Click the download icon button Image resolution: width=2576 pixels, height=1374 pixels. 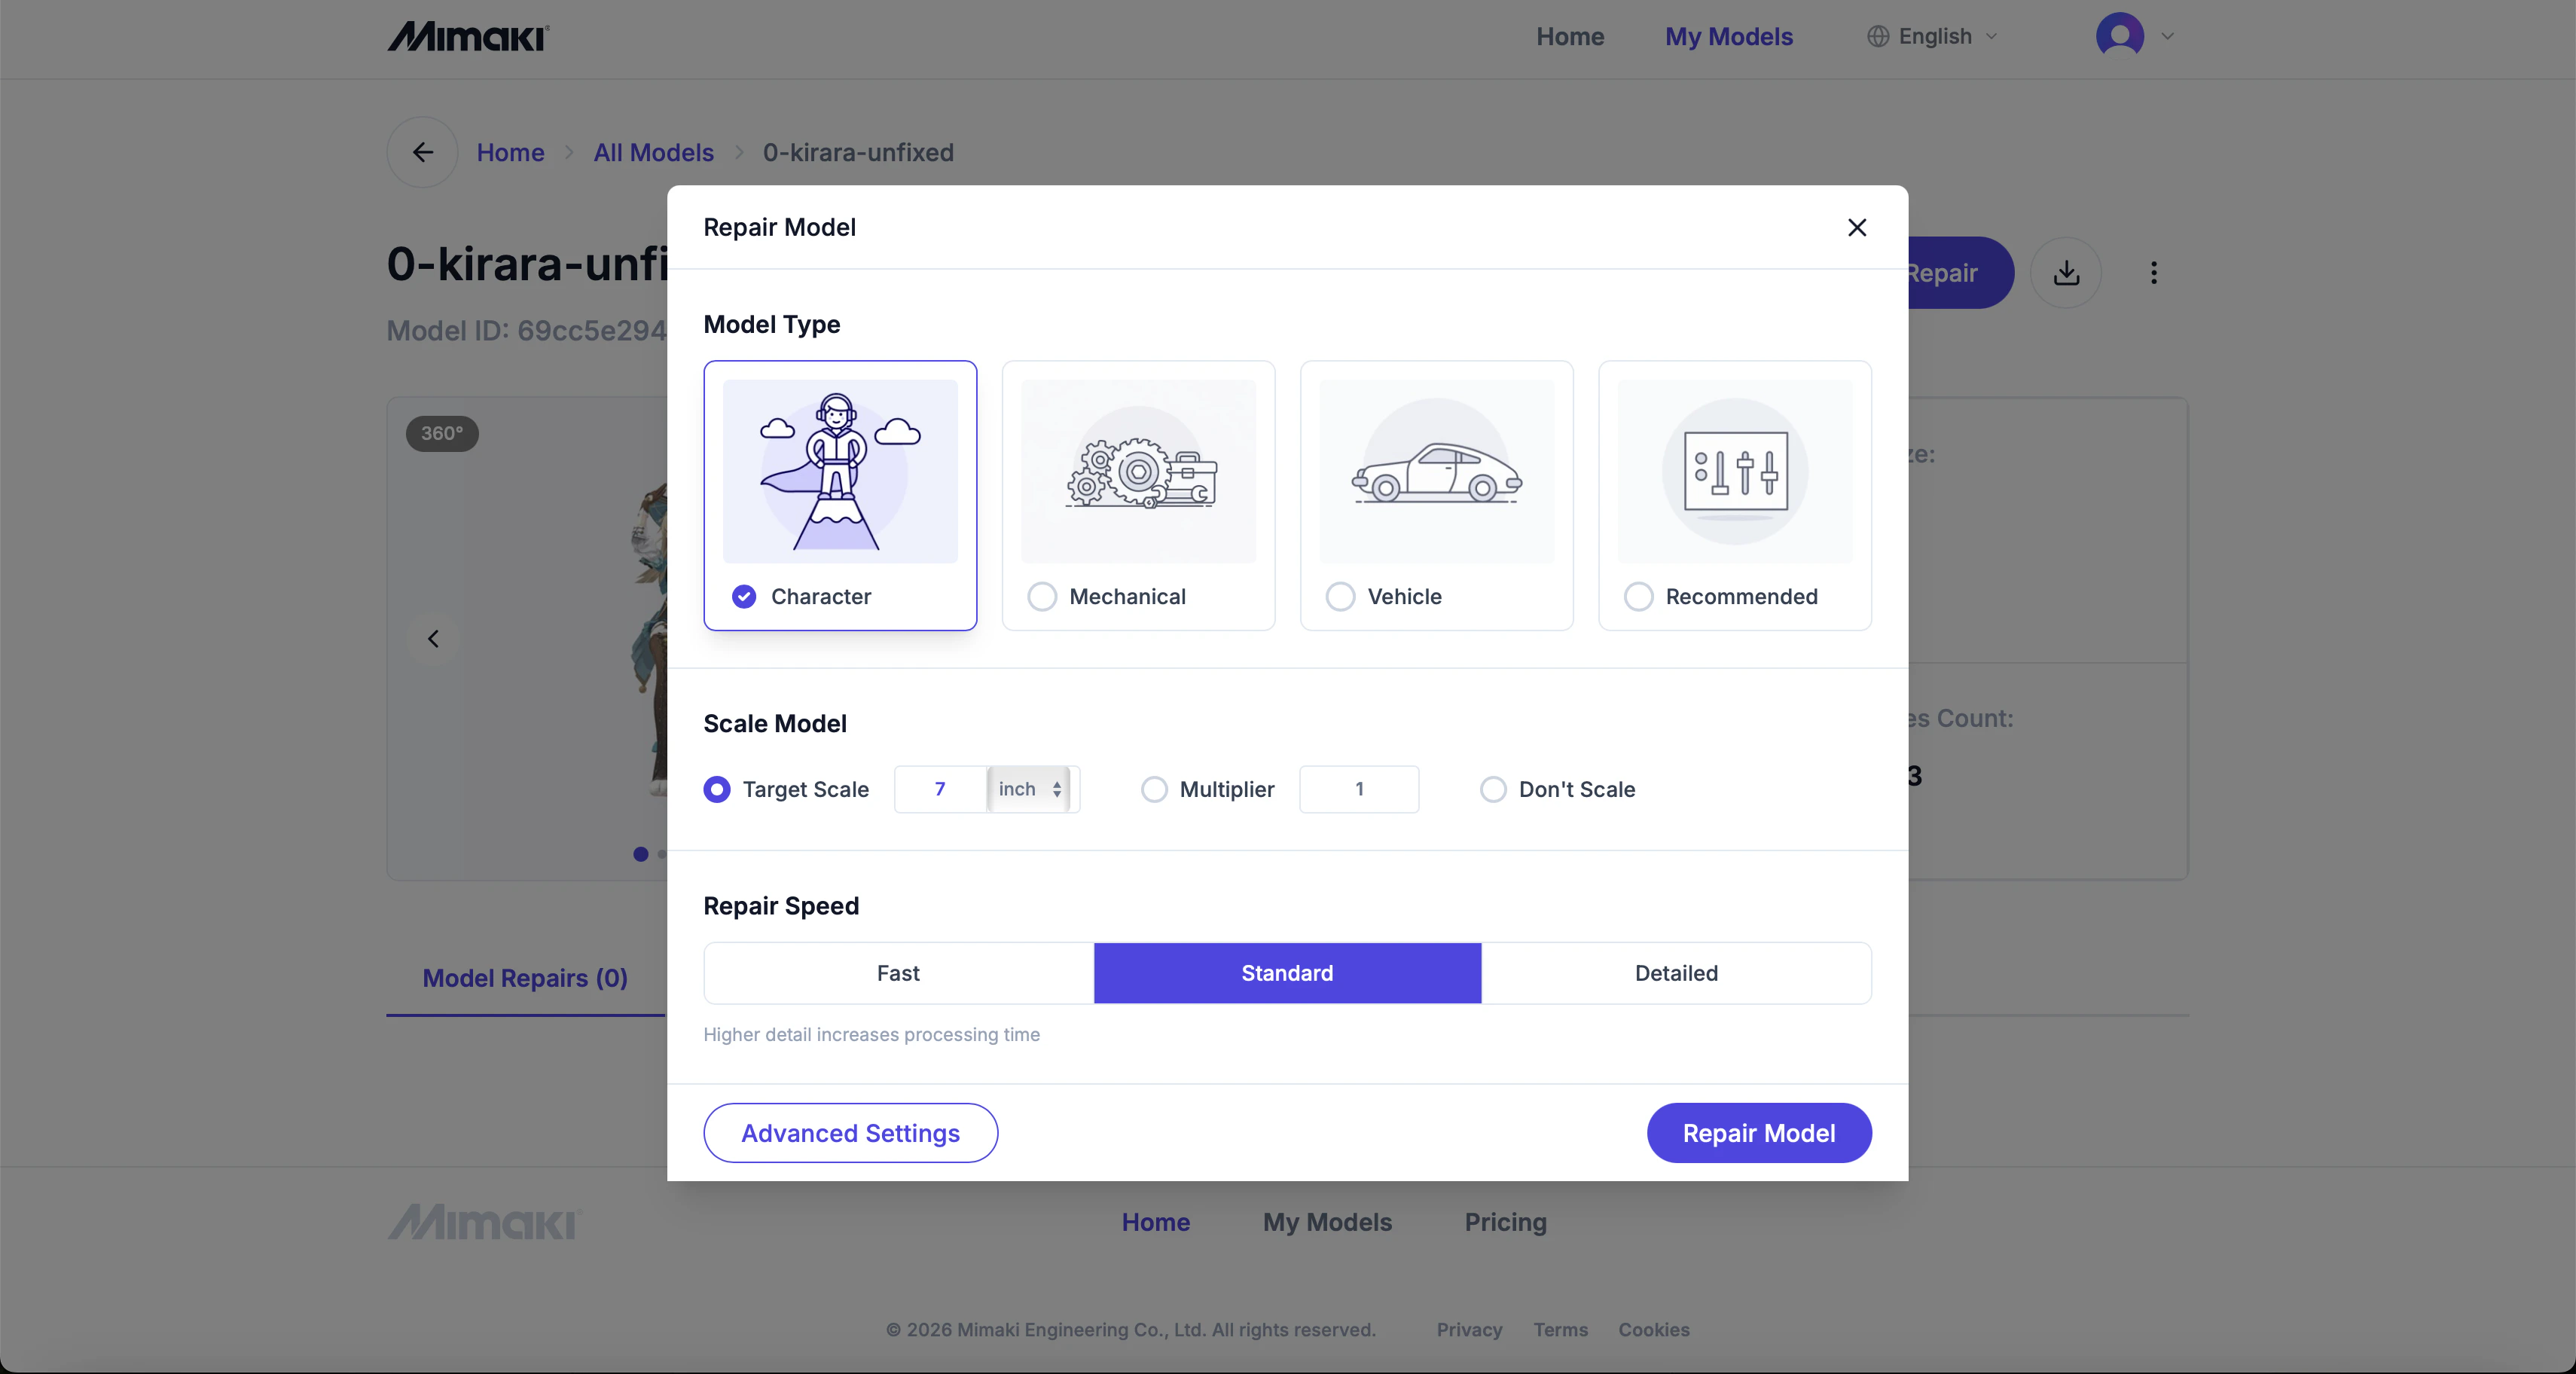click(2066, 273)
